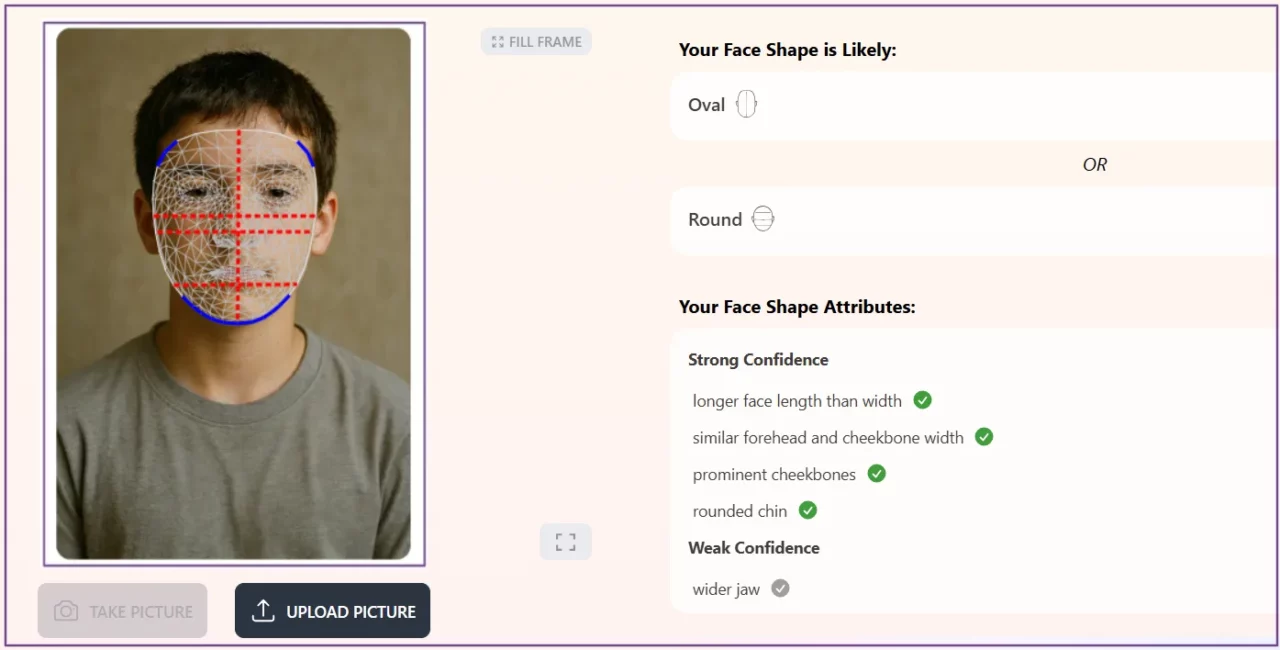Image resolution: width=1280 pixels, height=650 pixels.
Task: Click checkmark next to longer face length
Action: tap(922, 400)
